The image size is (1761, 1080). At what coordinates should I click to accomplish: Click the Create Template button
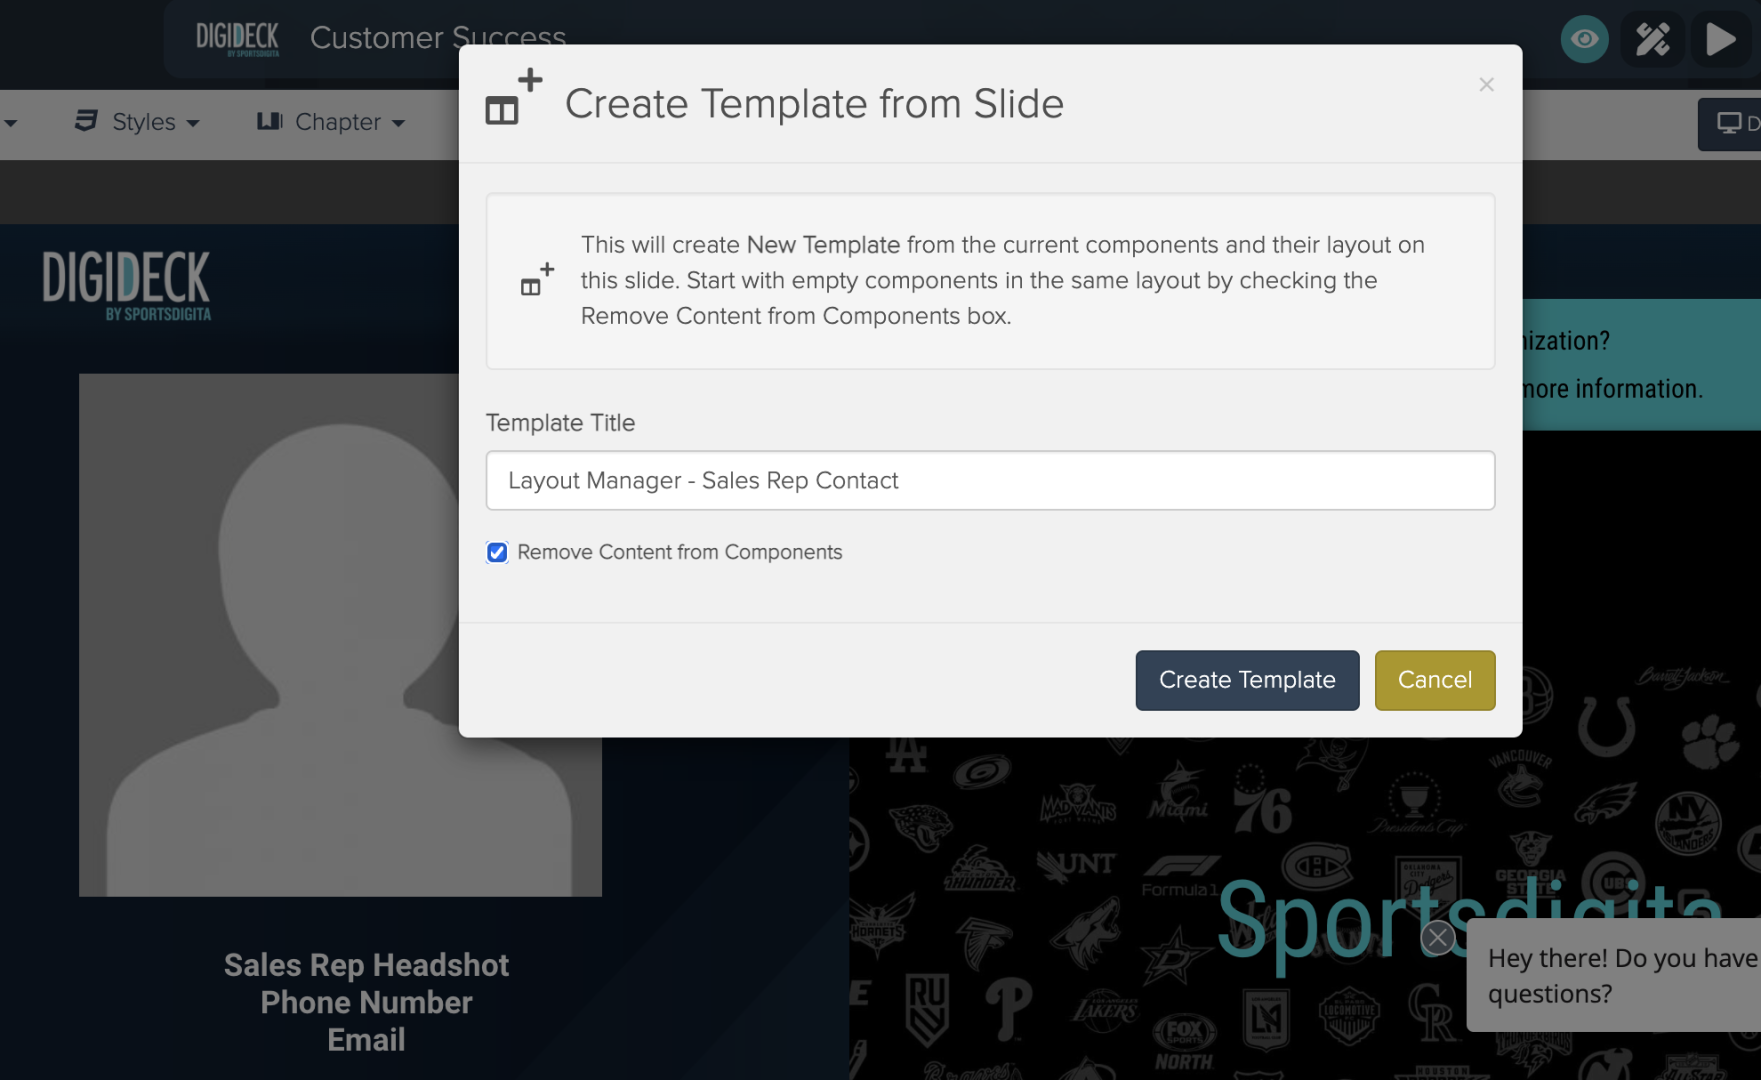click(1246, 680)
